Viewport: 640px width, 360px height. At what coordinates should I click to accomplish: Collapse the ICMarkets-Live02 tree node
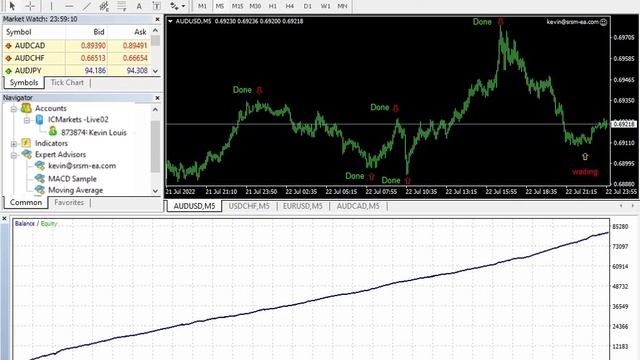[27, 120]
